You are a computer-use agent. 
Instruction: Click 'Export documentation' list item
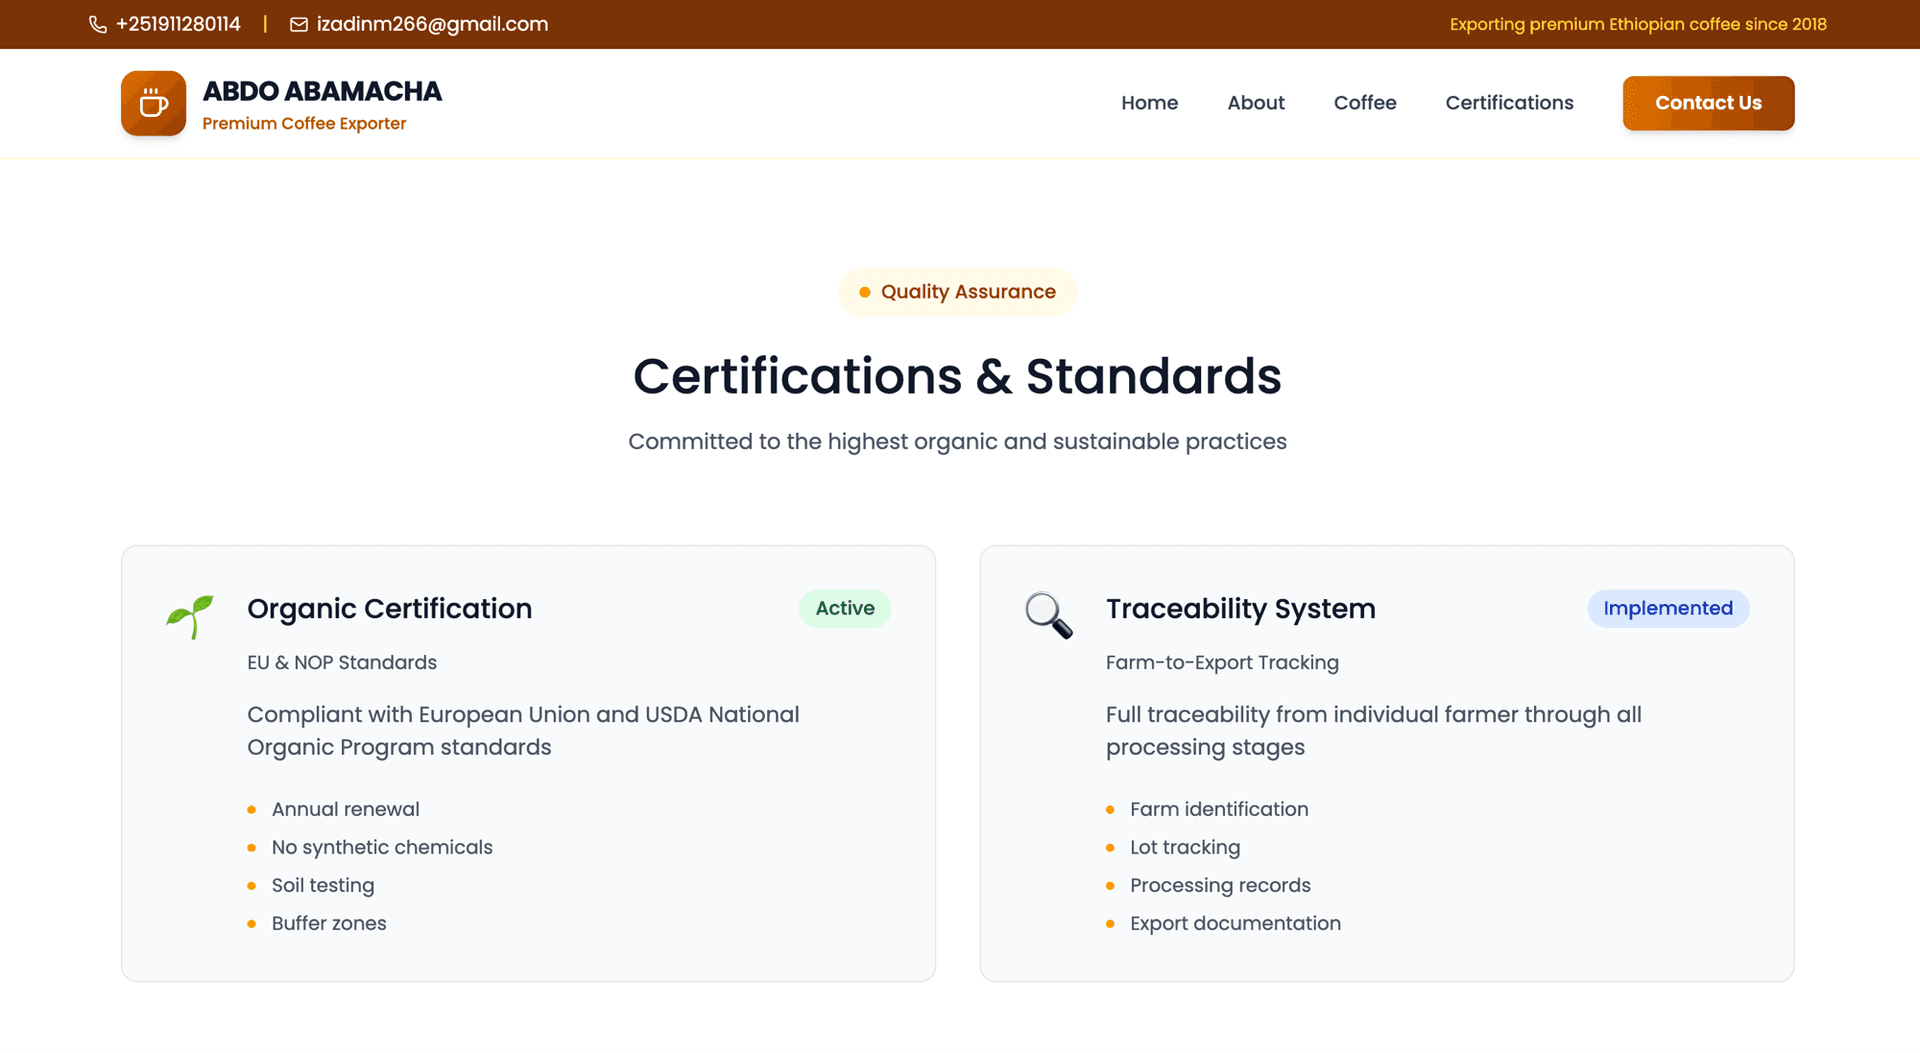1235,923
